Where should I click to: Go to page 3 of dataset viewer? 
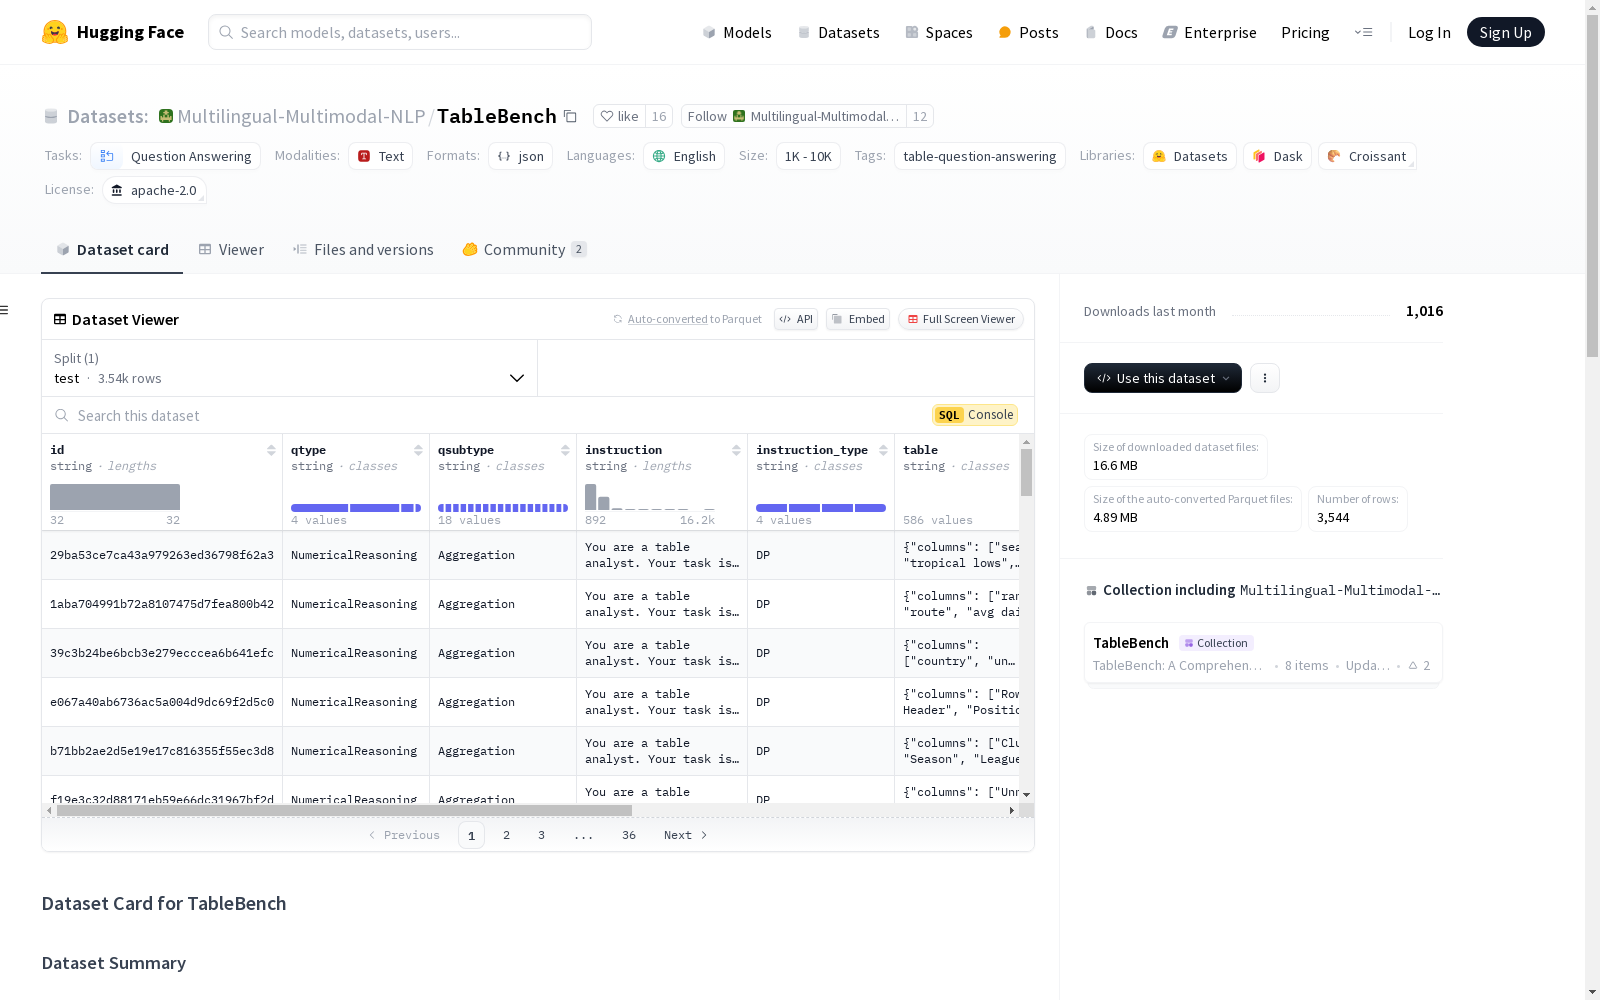pos(542,835)
